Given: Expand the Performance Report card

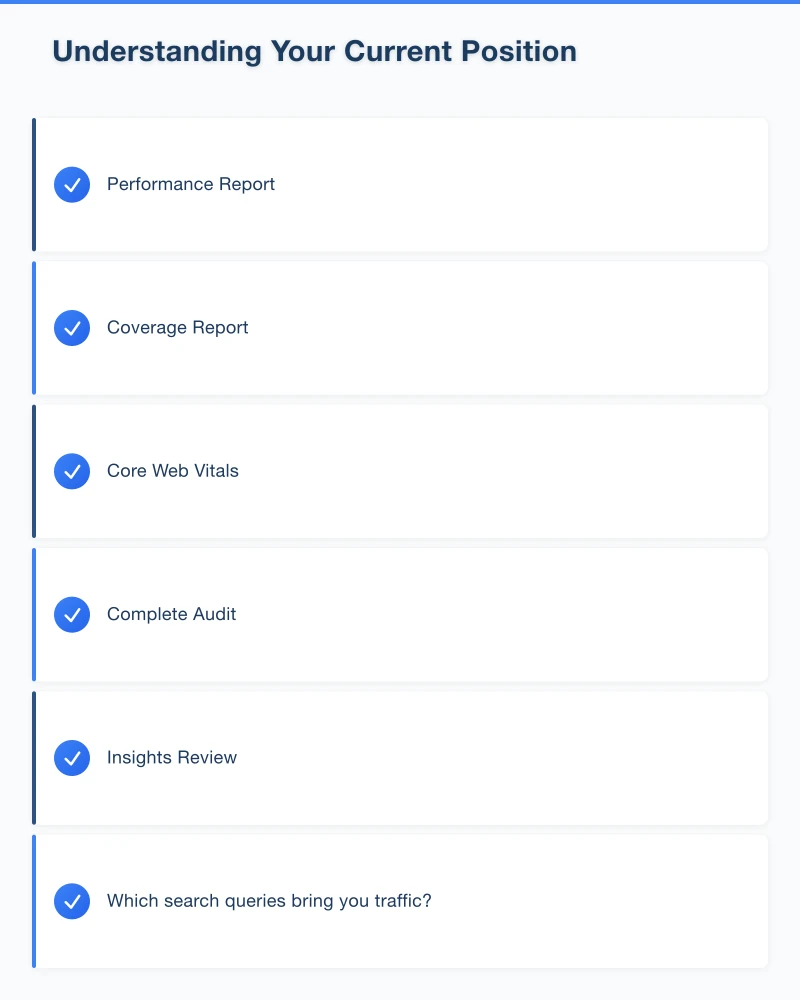Looking at the screenshot, I should (x=400, y=184).
